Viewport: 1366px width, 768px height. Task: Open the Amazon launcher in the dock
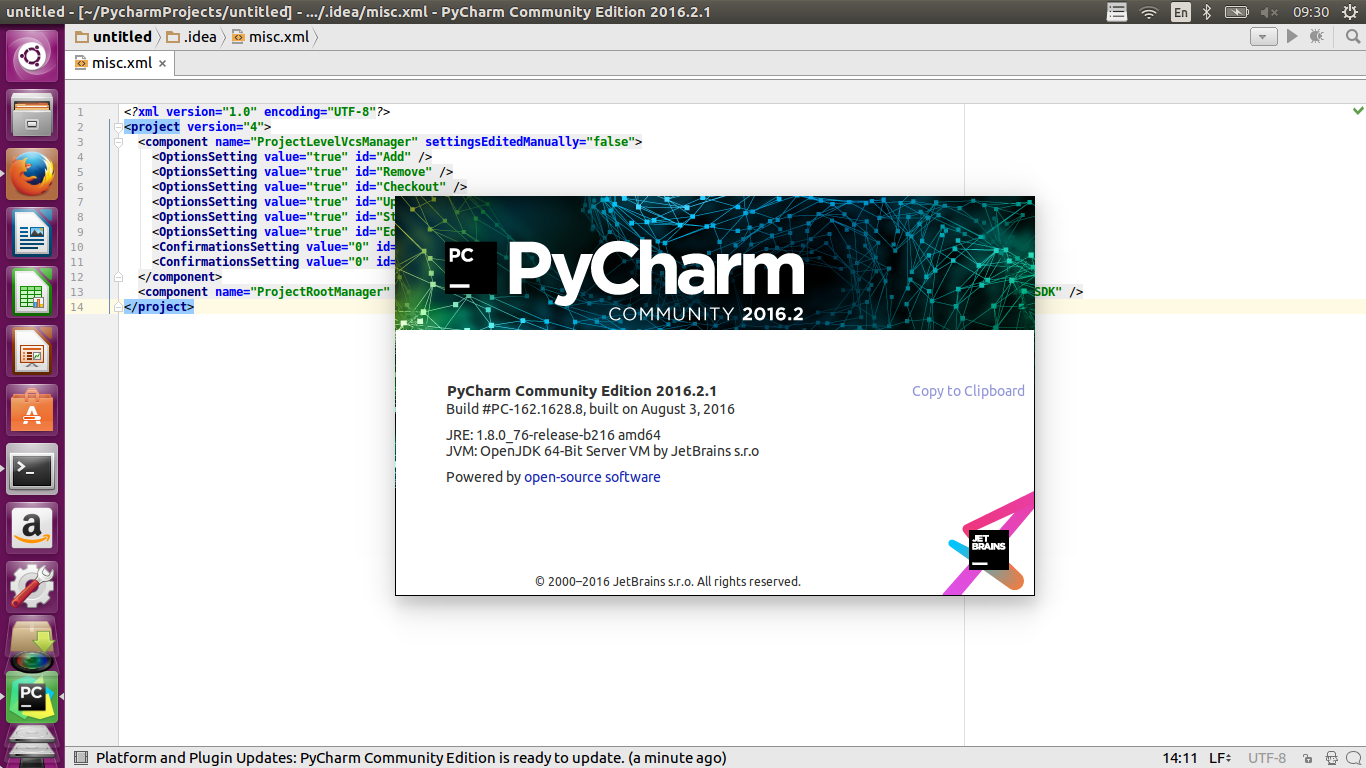(33, 528)
